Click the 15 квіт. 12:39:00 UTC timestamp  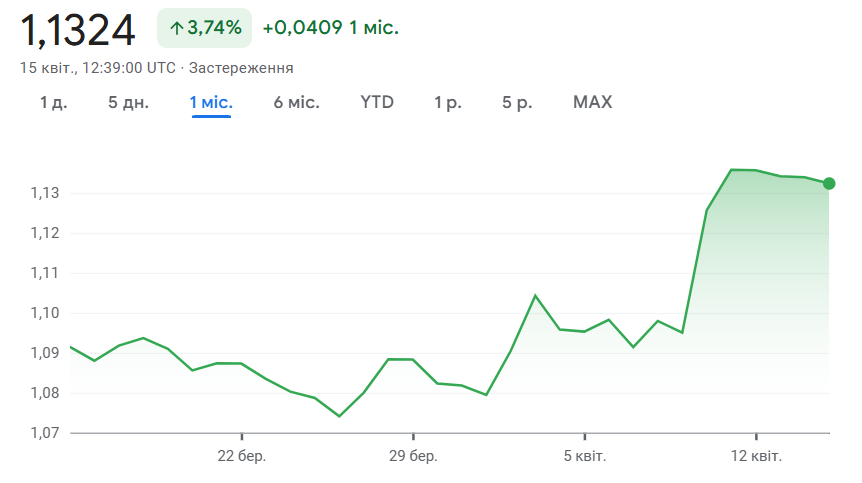[x=98, y=68]
